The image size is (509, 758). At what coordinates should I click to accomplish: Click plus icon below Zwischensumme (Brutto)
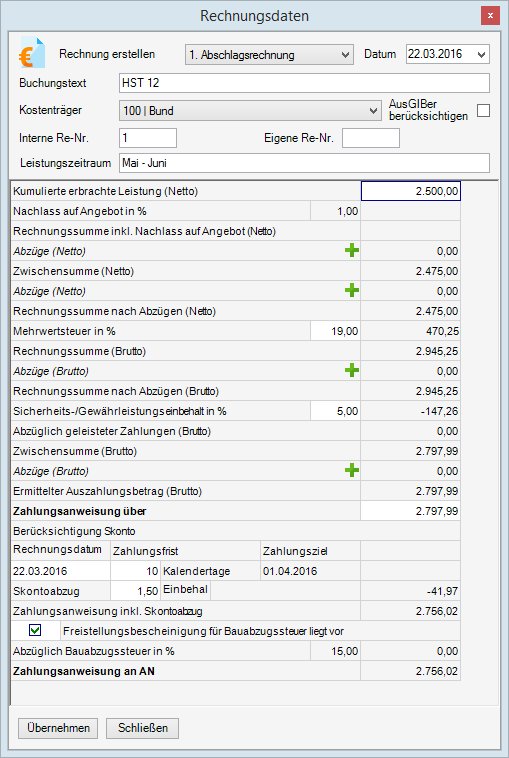tap(352, 470)
